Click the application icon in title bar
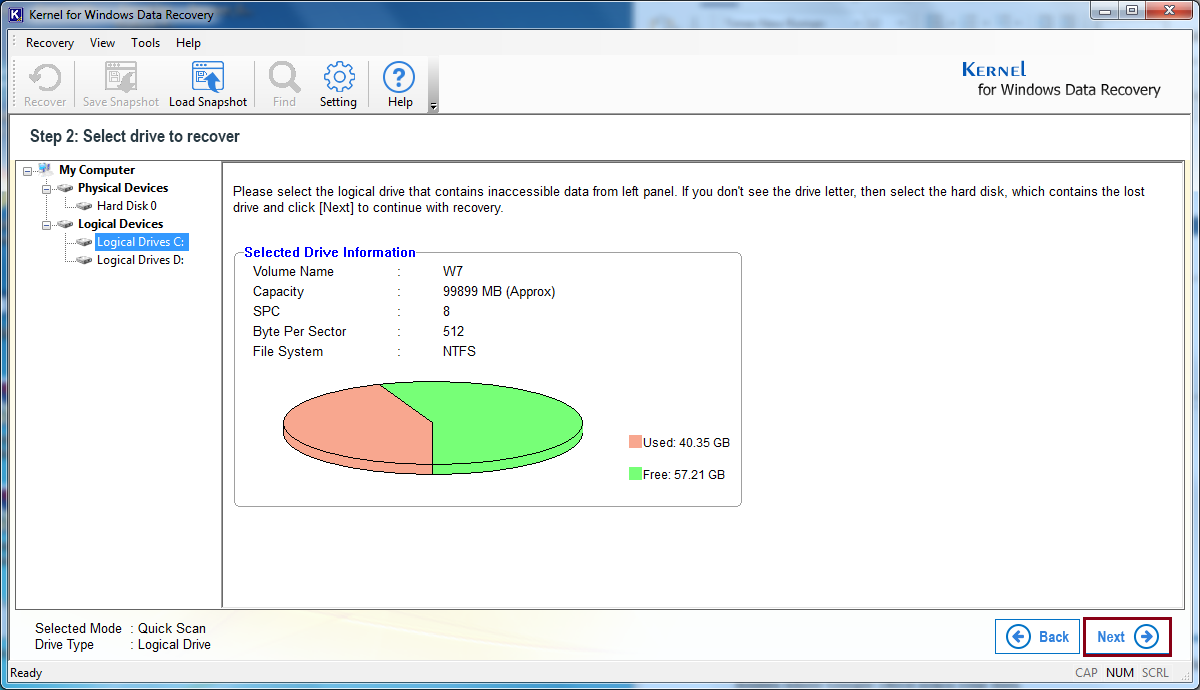The height and width of the screenshot is (690, 1200). [16, 15]
